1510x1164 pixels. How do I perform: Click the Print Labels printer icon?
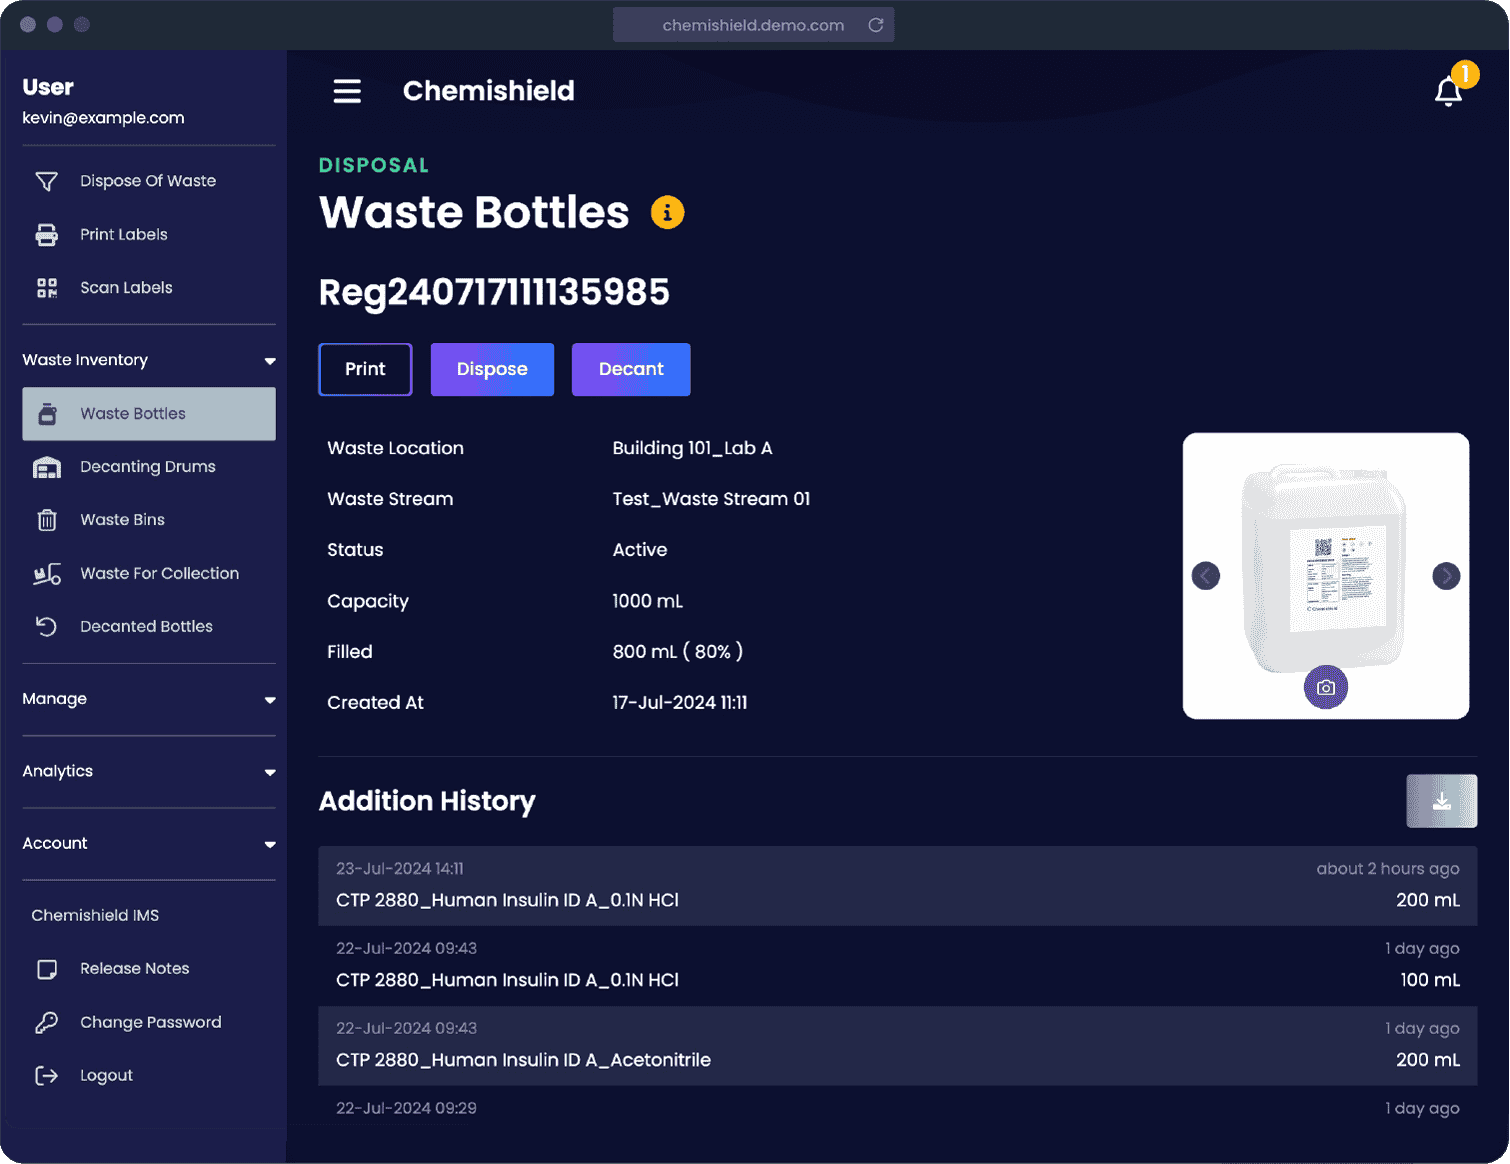tap(47, 235)
